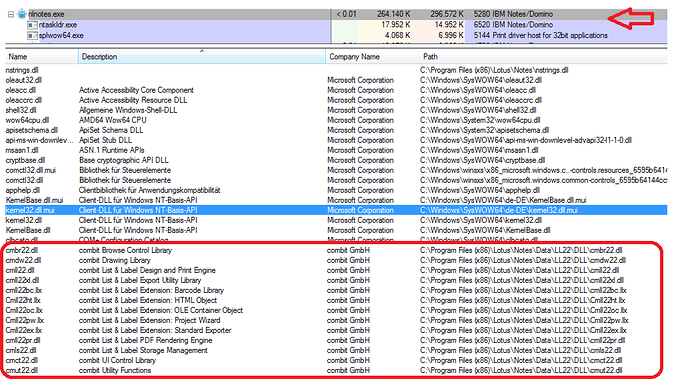The image size is (690, 388).
Task: Sort DLL list by Path column
Action: click(x=543, y=57)
